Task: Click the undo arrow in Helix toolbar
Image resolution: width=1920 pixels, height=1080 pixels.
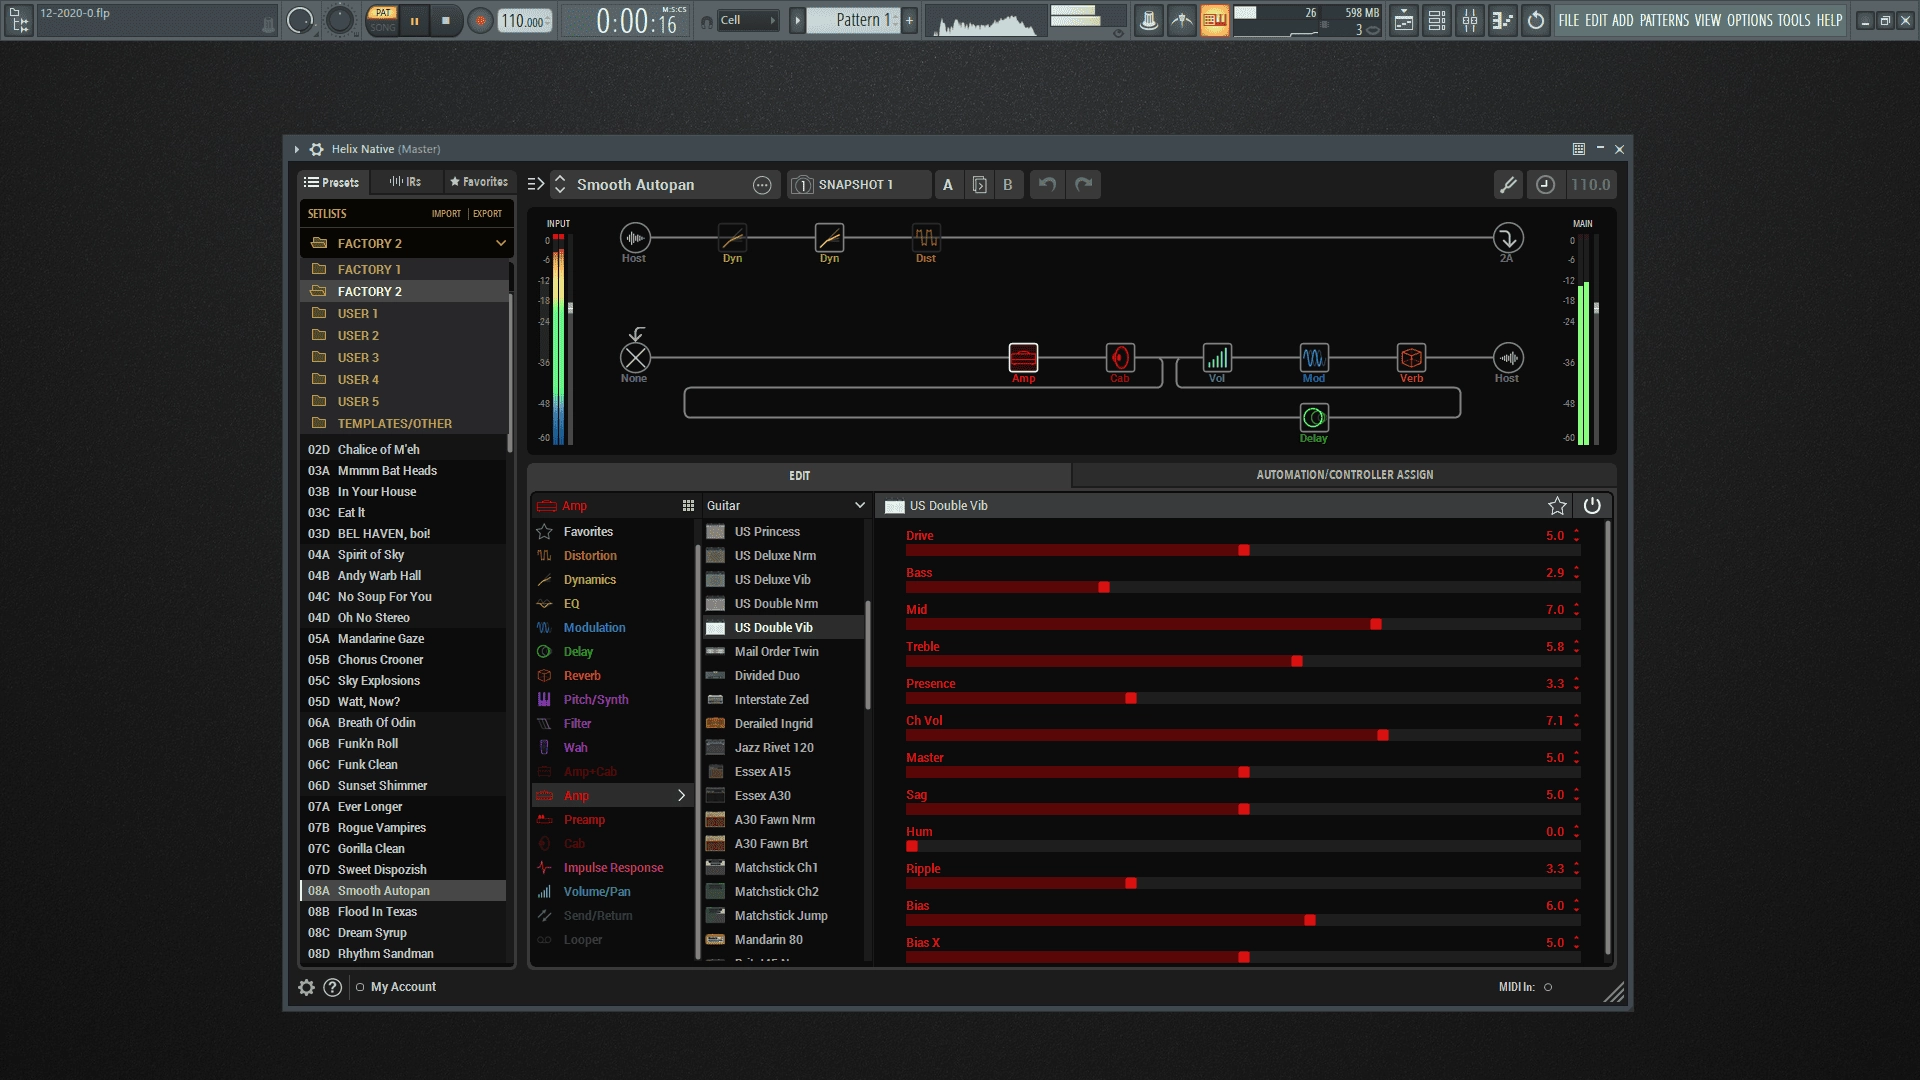Action: tap(1047, 184)
